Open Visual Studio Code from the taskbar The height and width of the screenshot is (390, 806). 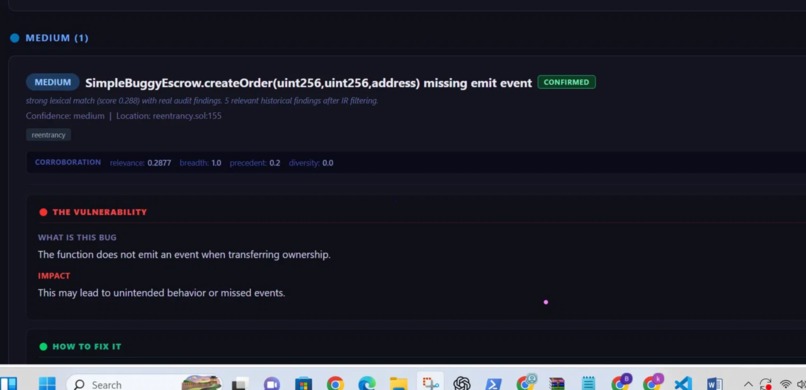coord(683,384)
